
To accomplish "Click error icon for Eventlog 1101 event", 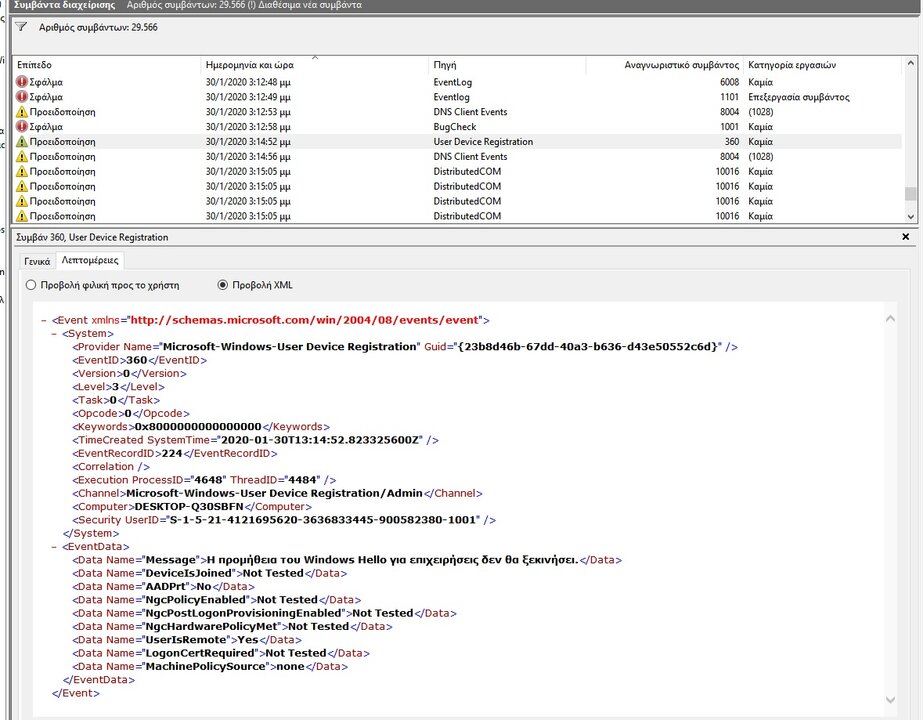I will coord(21,97).
